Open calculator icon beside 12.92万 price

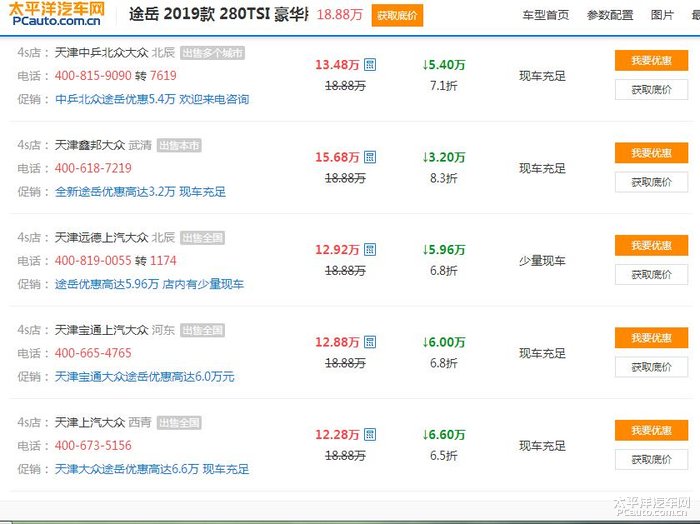click(x=370, y=250)
